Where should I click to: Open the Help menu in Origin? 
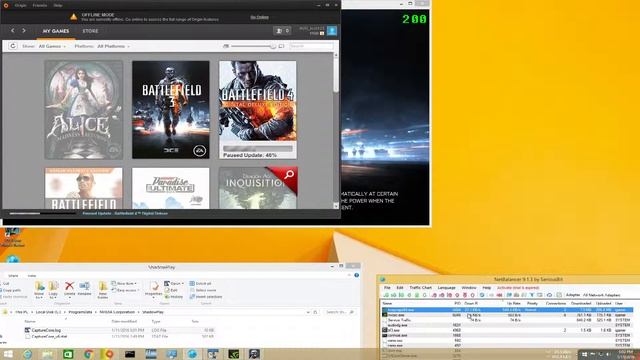pyautogui.click(x=58, y=5)
